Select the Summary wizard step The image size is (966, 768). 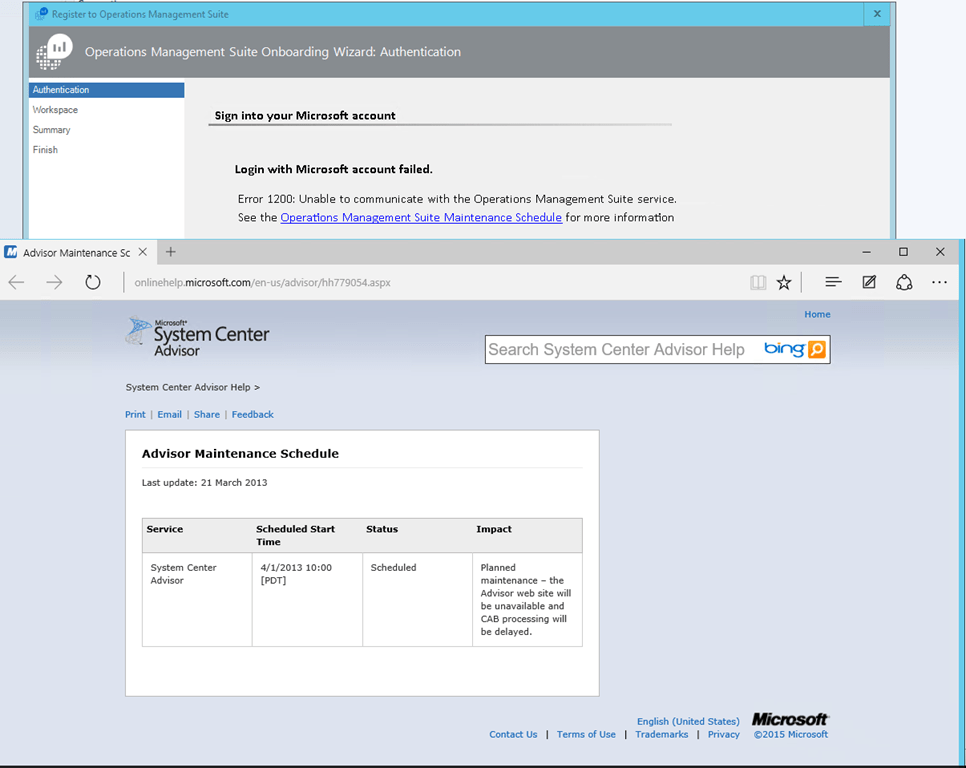pos(52,130)
